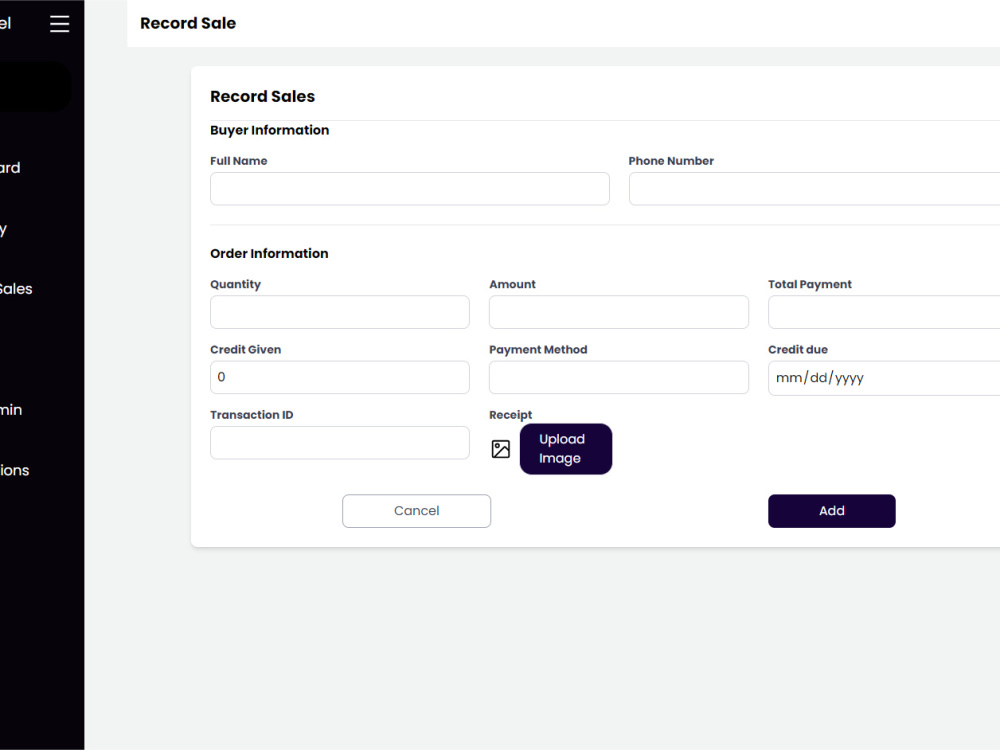Open the sidebar item ending in "min"
Image resolution: width=1000 pixels, height=750 pixels.
click(11, 409)
